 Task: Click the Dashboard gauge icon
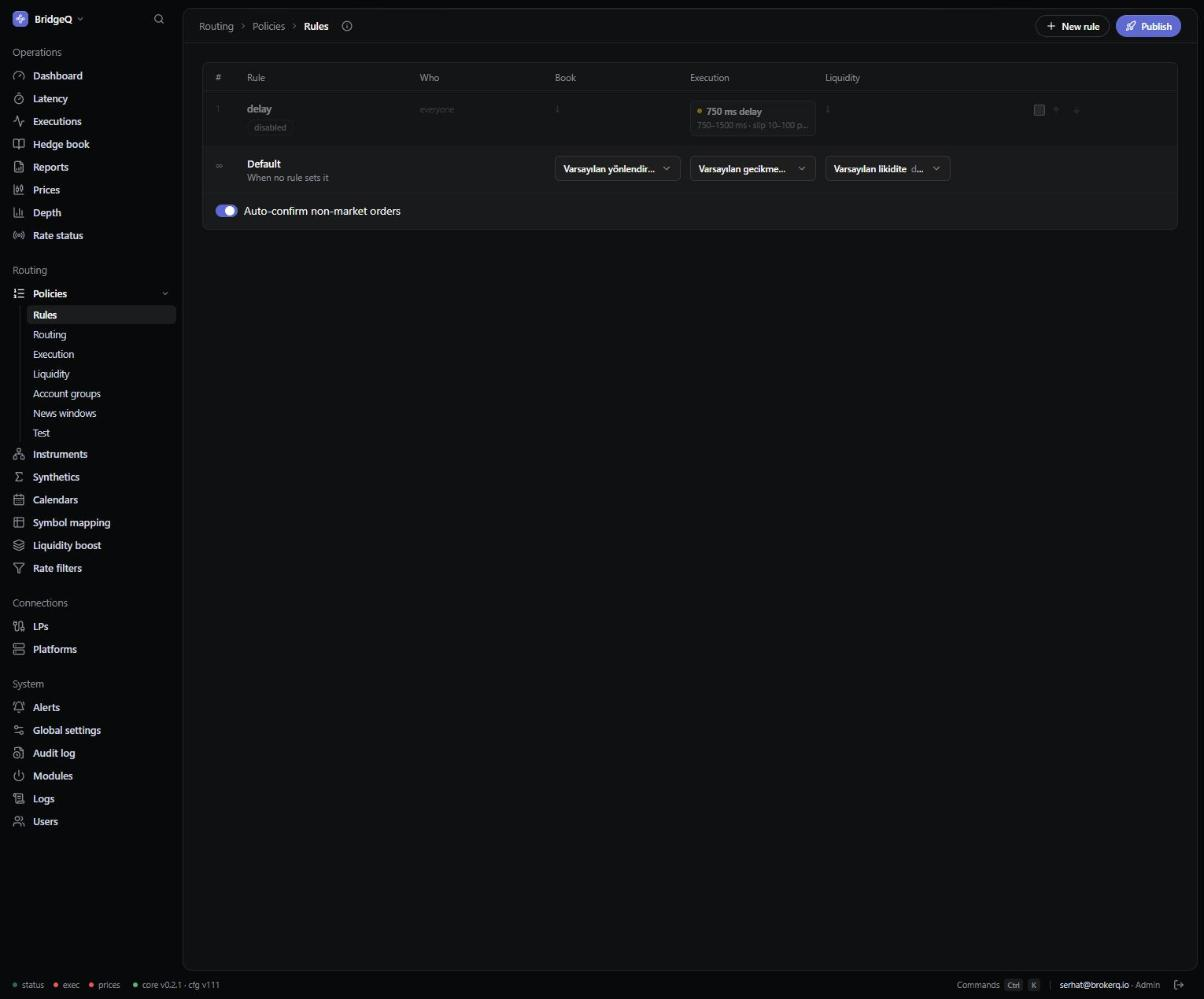pyautogui.click(x=19, y=76)
